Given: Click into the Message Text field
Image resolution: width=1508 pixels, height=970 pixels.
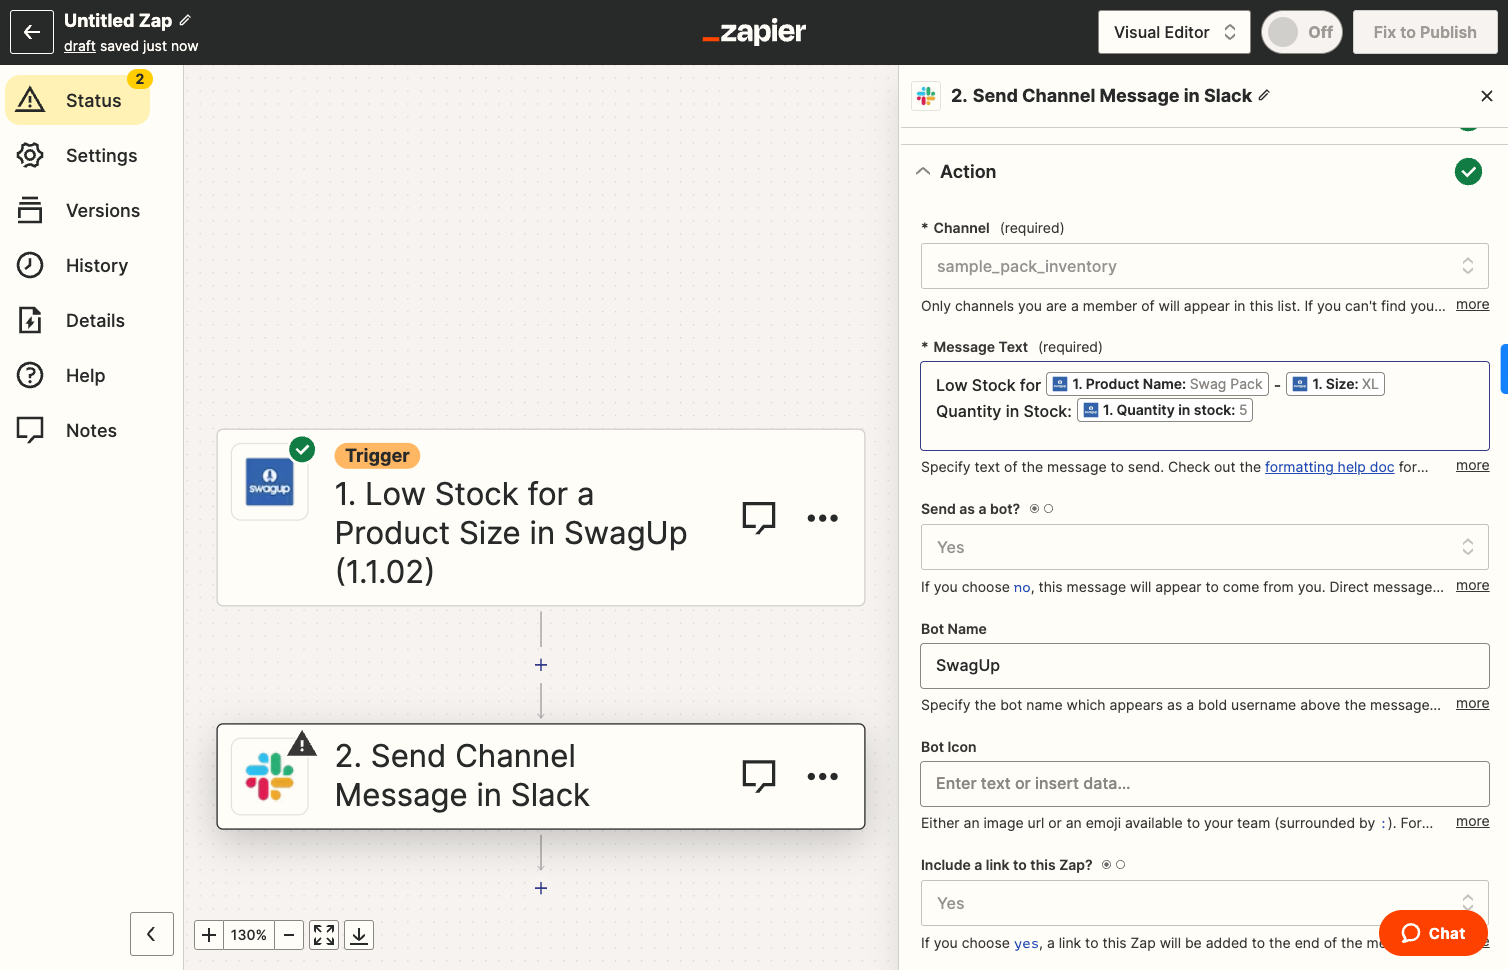Looking at the screenshot, I should [x=1204, y=406].
